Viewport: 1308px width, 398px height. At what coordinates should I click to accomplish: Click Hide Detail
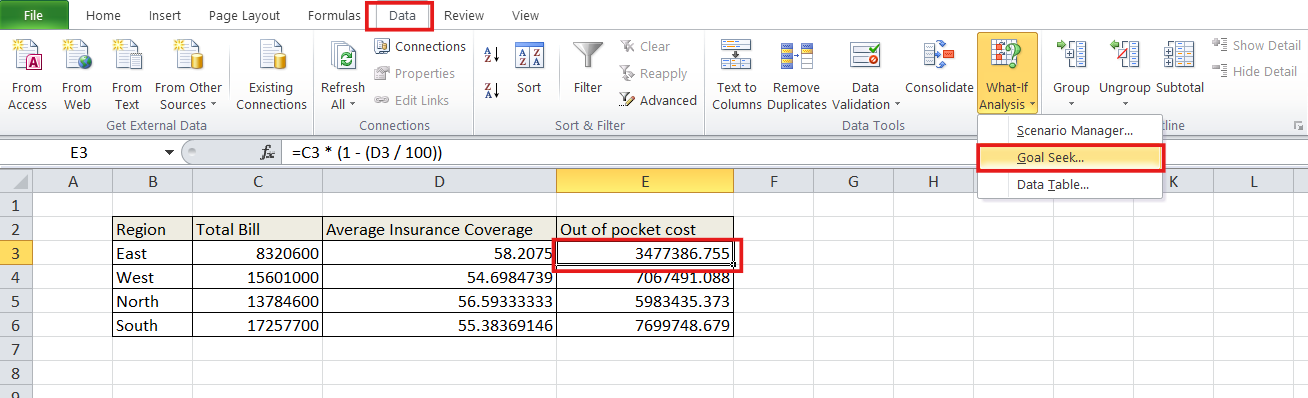1255,71
